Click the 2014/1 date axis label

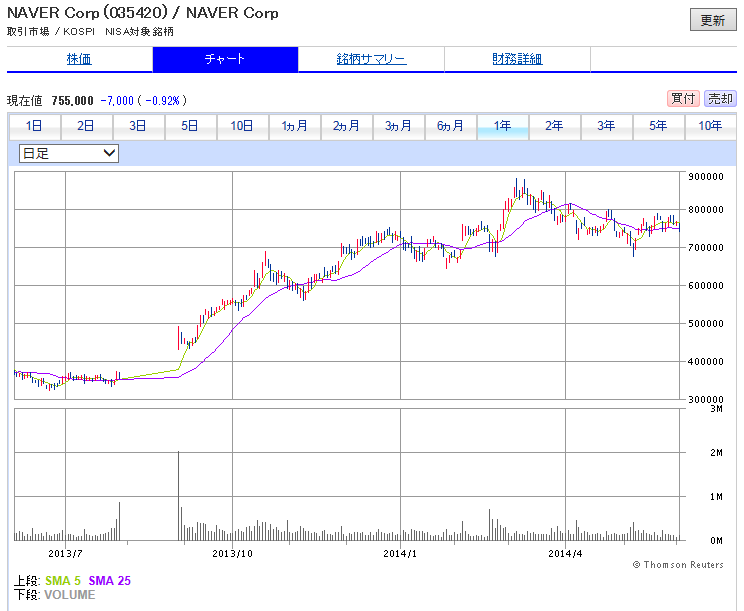(x=400, y=554)
